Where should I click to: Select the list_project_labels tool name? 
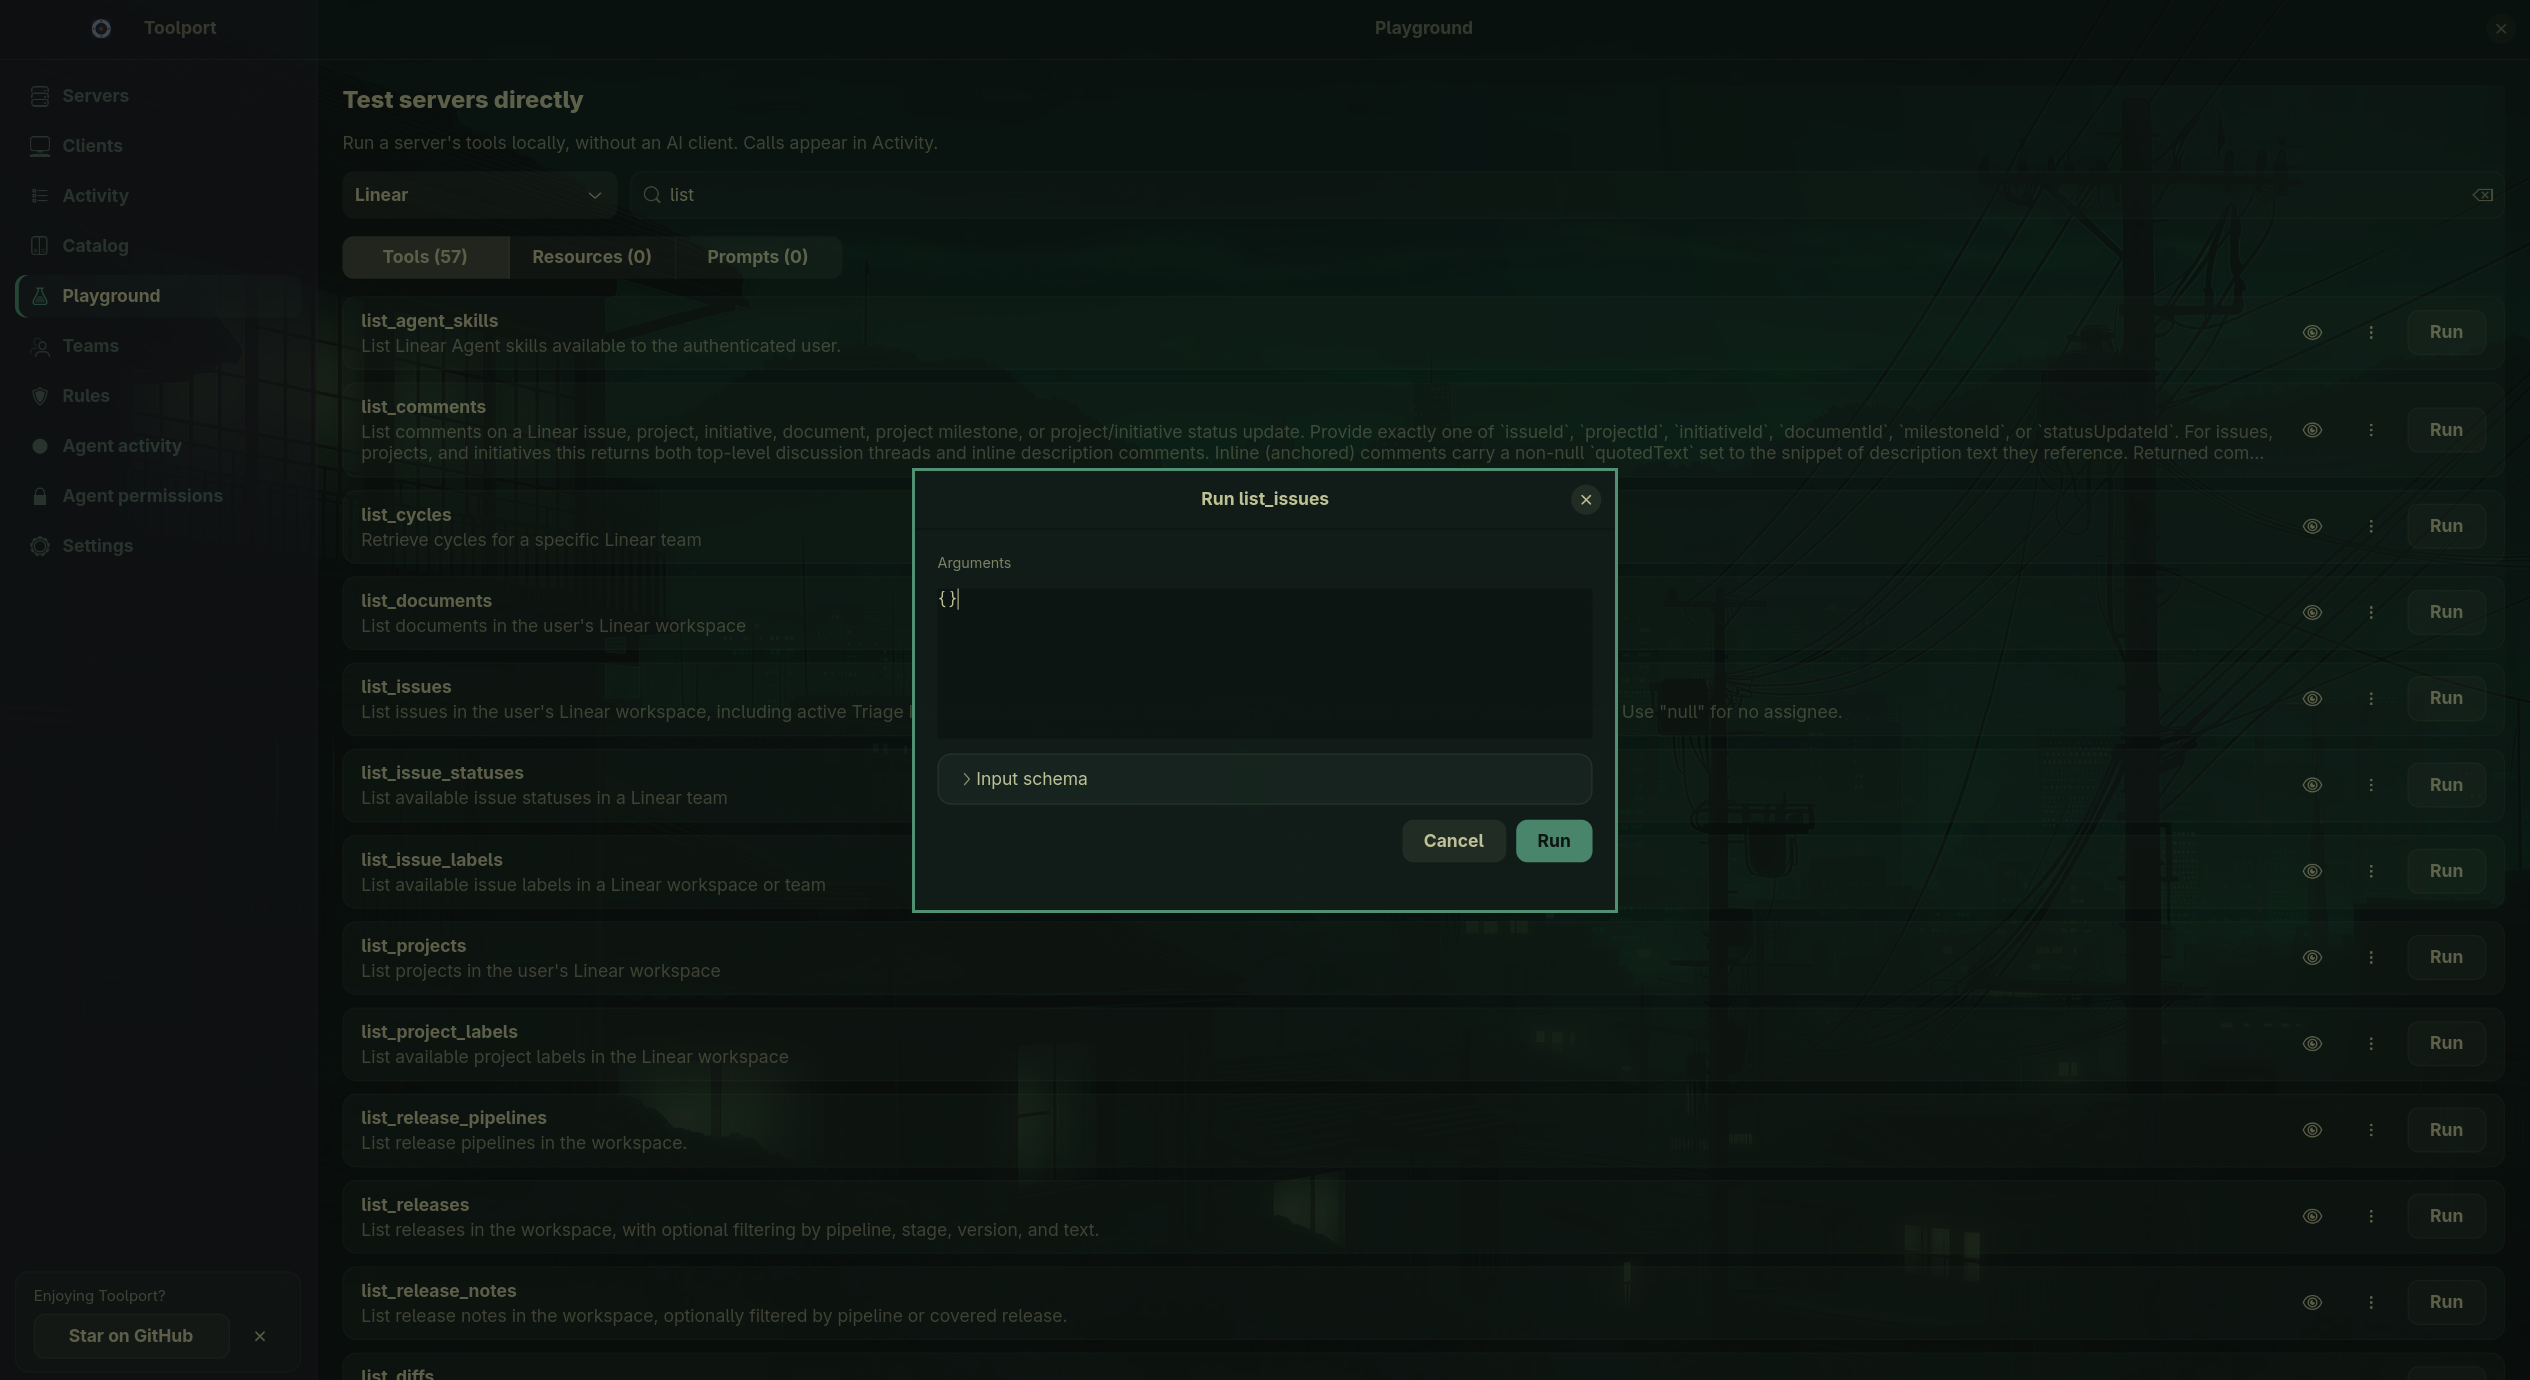[x=439, y=1032]
